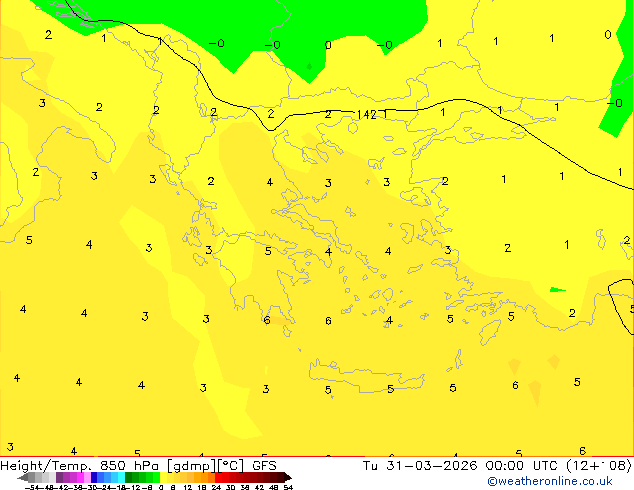Click the cyan swatch in the temperature legend
Screen dimensions: 634x490
pos(121,477)
